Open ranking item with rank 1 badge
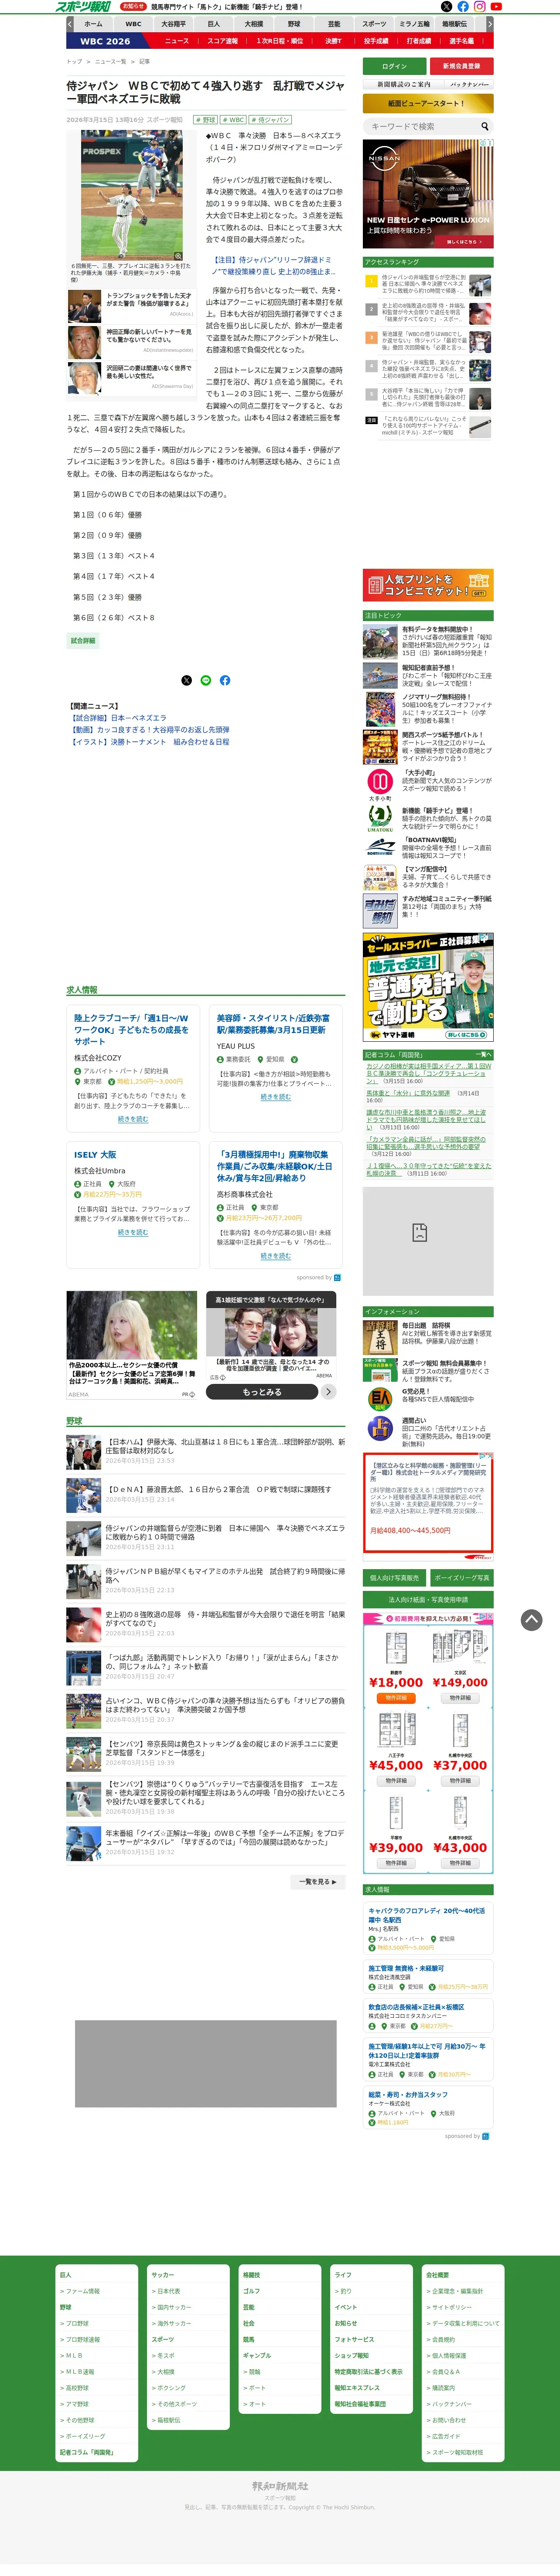This screenshot has width=560, height=2576. pyautogui.click(x=427, y=284)
